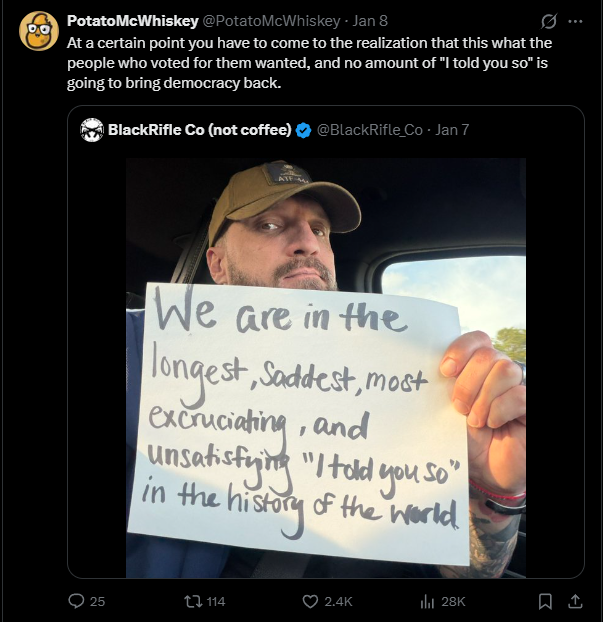This screenshot has height=622, width=603.
Task: Open the @BlackRifle_Co handle
Action: [370, 130]
